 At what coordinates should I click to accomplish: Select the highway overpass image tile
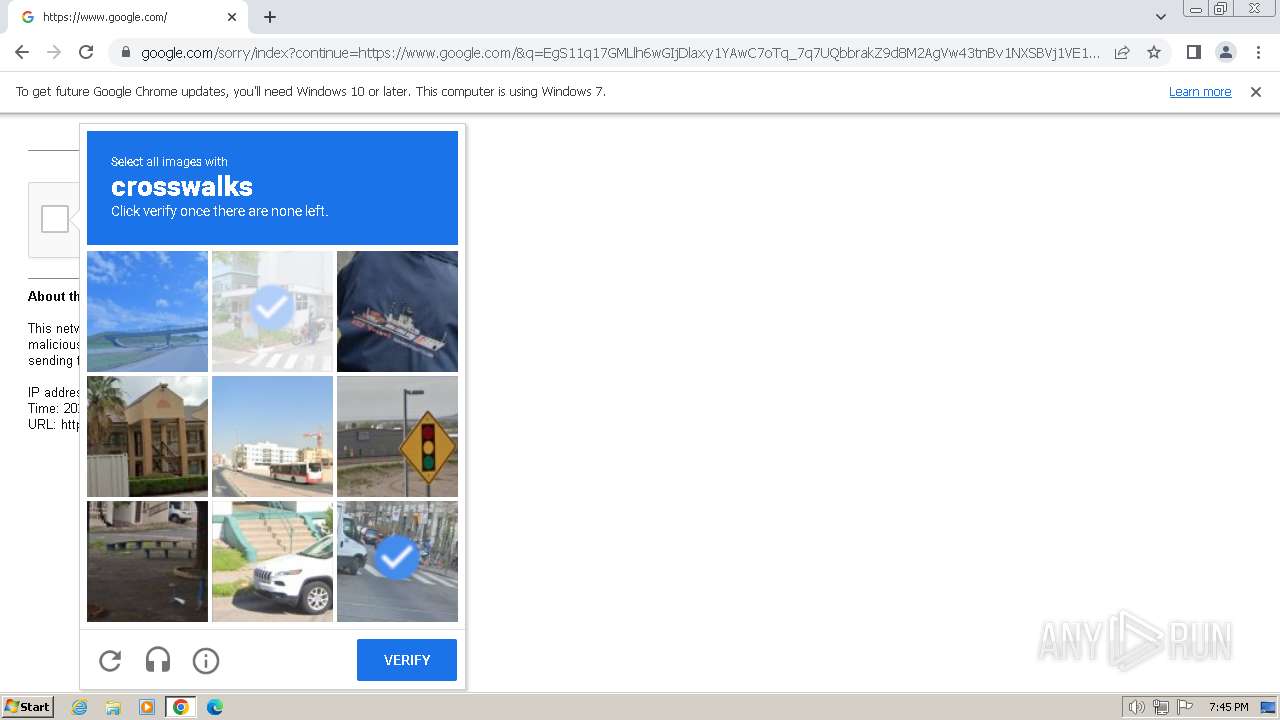(147, 311)
